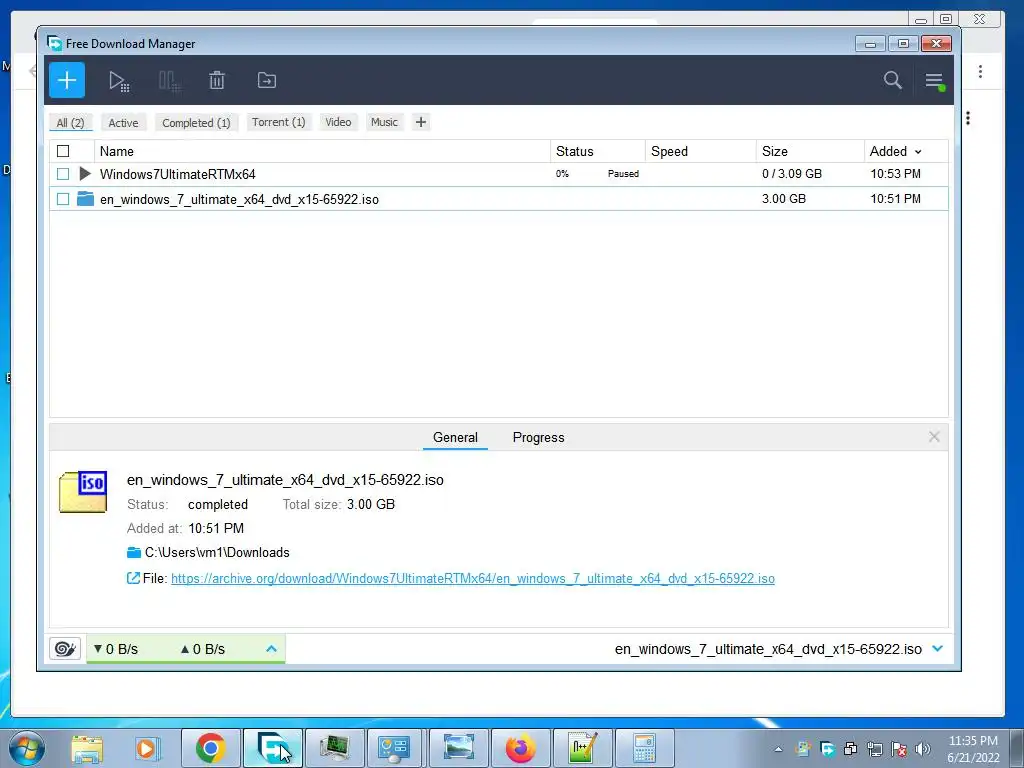
Task: Close the download details panel
Action: click(x=934, y=437)
